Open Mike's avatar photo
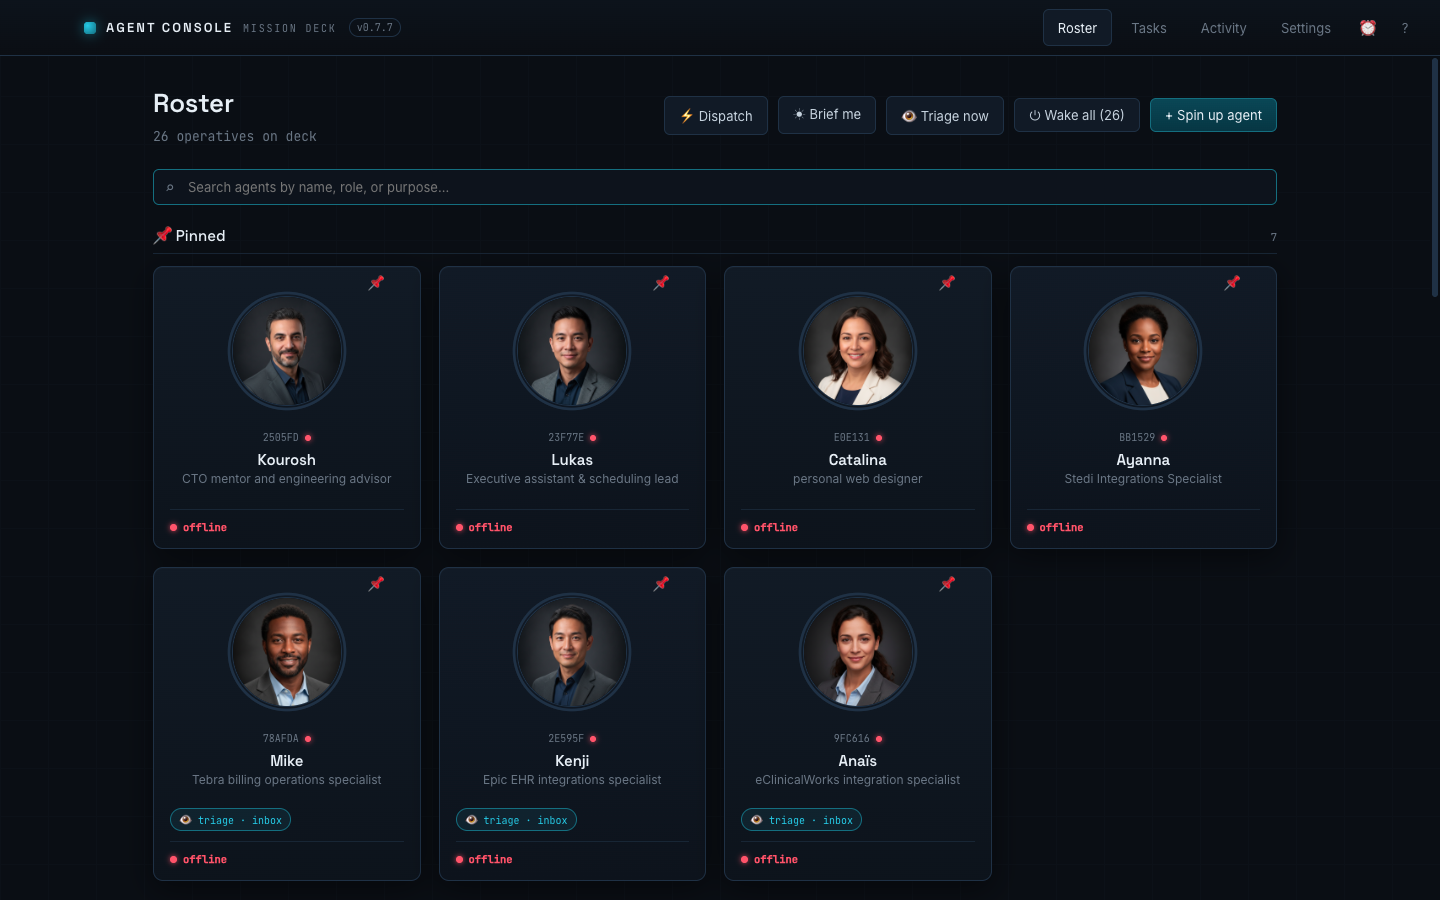This screenshot has width=1440, height=900. (x=287, y=652)
